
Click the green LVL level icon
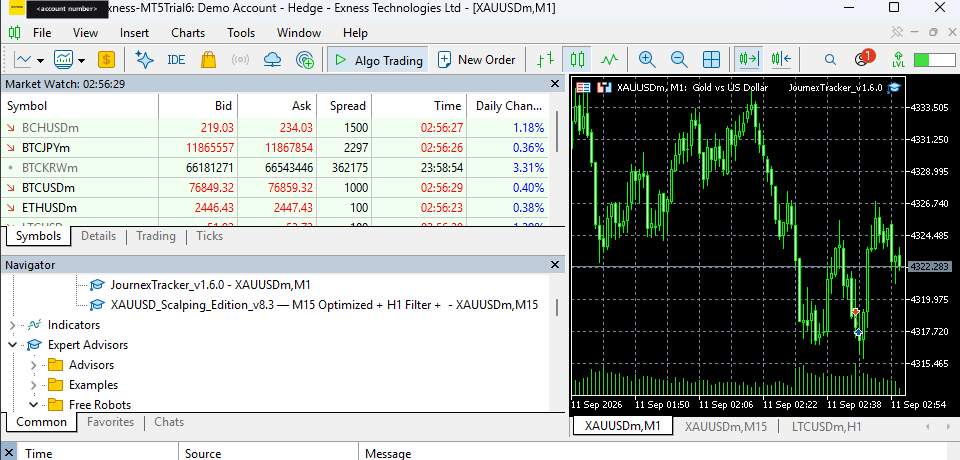pyautogui.click(x=898, y=60)
